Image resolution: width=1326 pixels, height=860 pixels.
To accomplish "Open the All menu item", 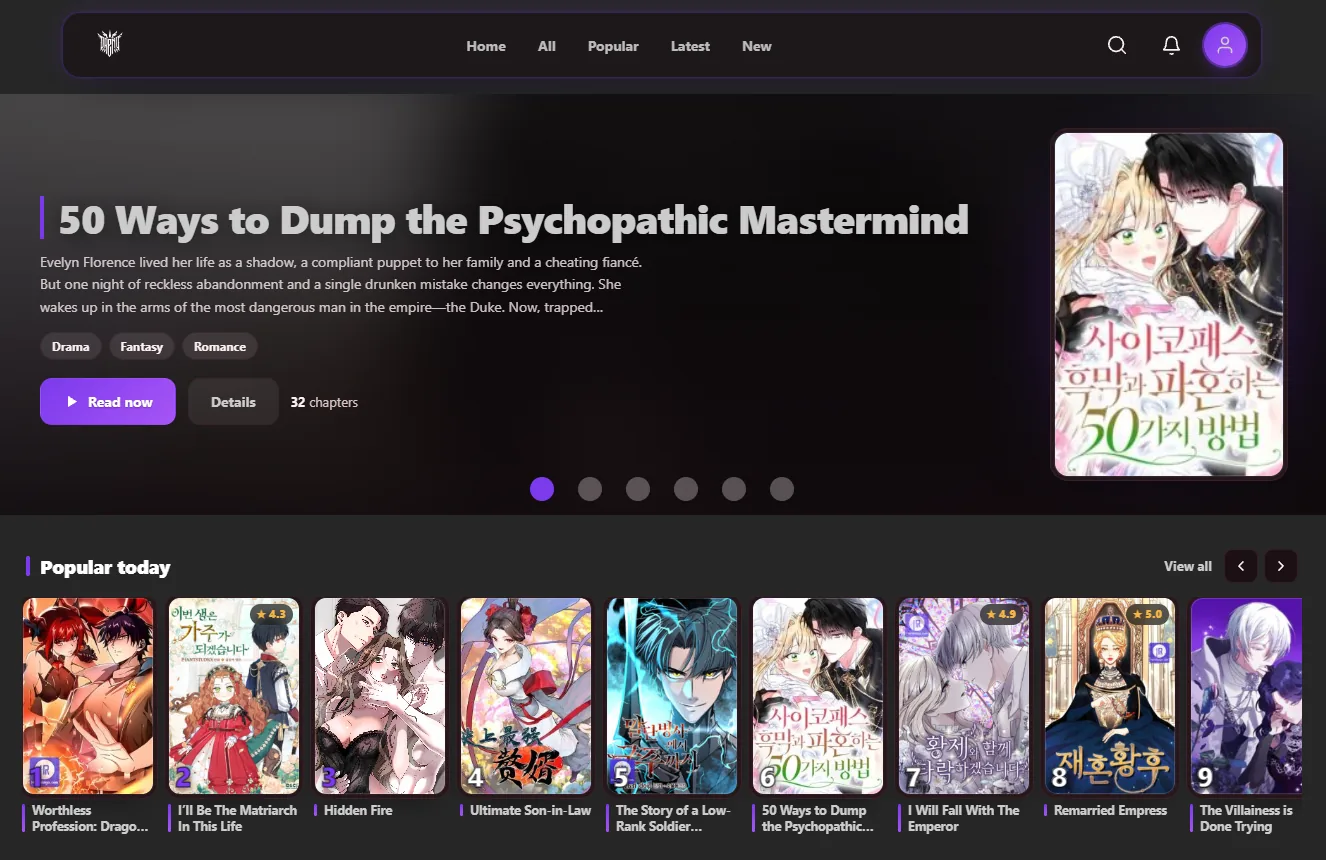I will [x=547, y=46].
